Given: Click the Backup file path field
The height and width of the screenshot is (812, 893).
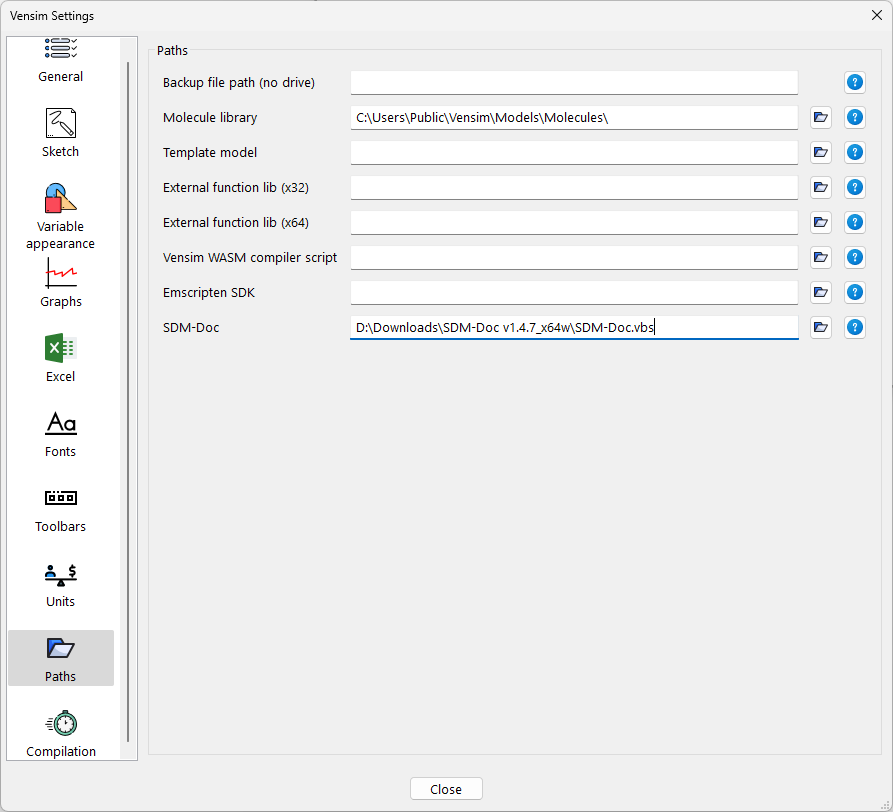Looking at the screenshot, I should [573, 82].
